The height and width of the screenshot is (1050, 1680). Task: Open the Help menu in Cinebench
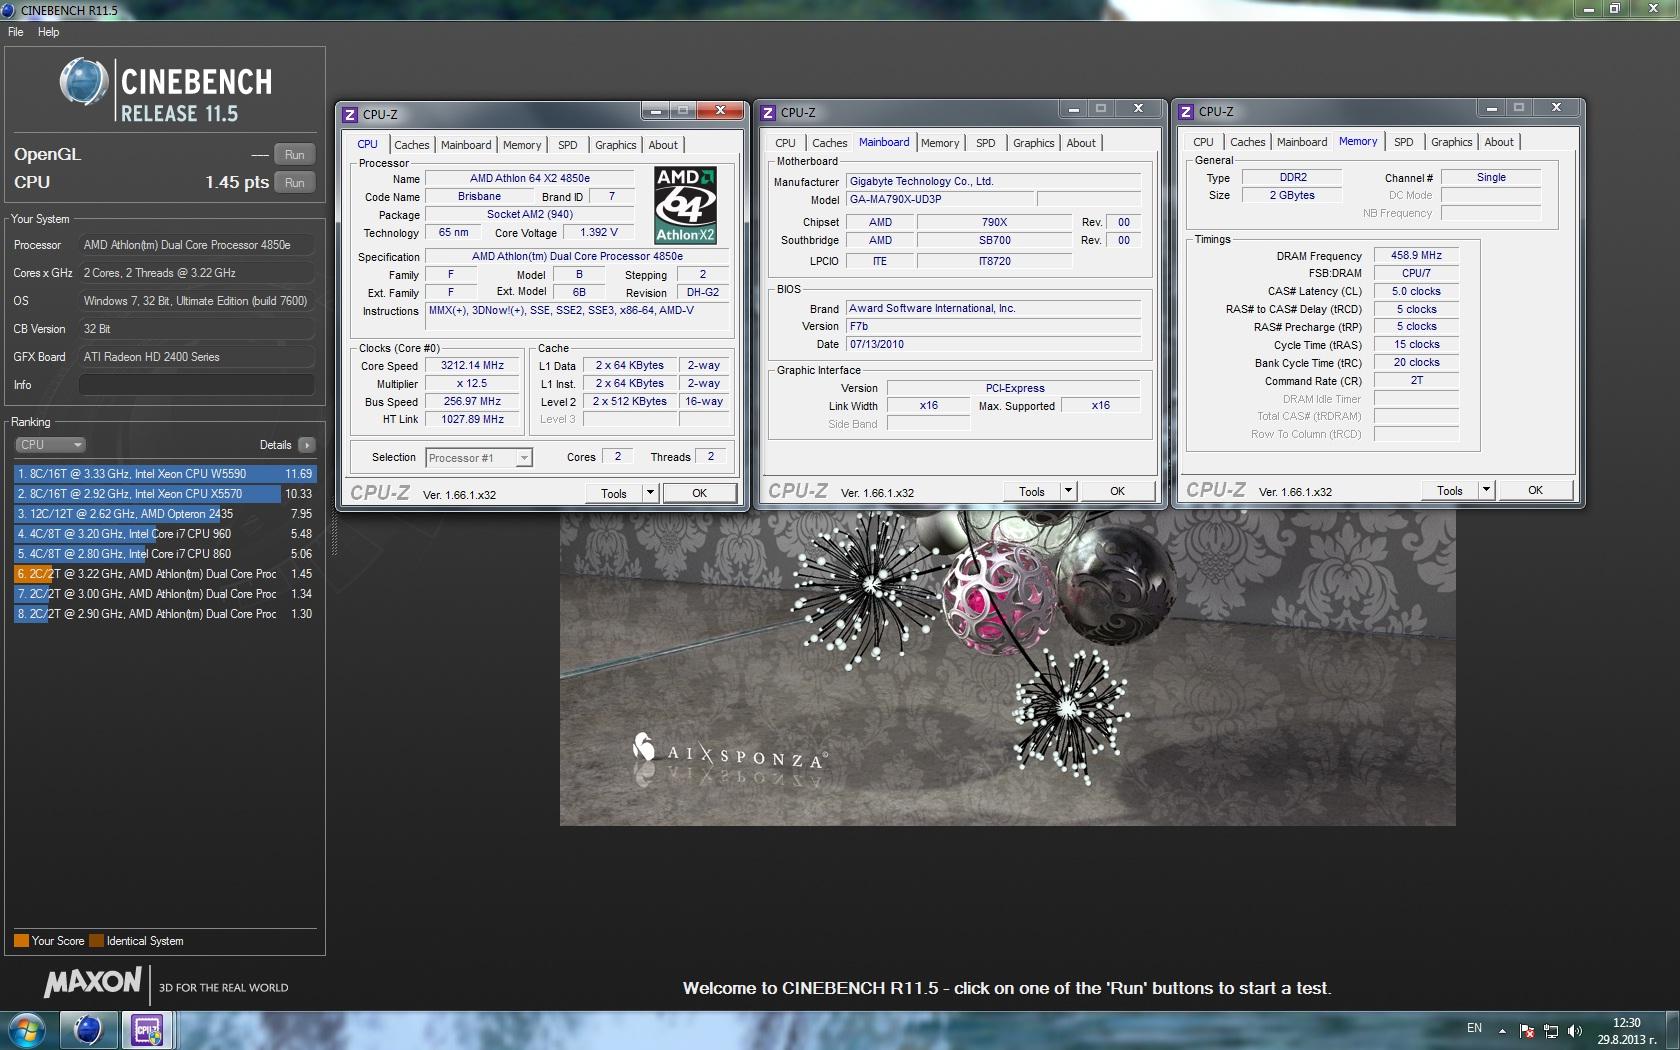pyautogui.click(x=48, y=32)
